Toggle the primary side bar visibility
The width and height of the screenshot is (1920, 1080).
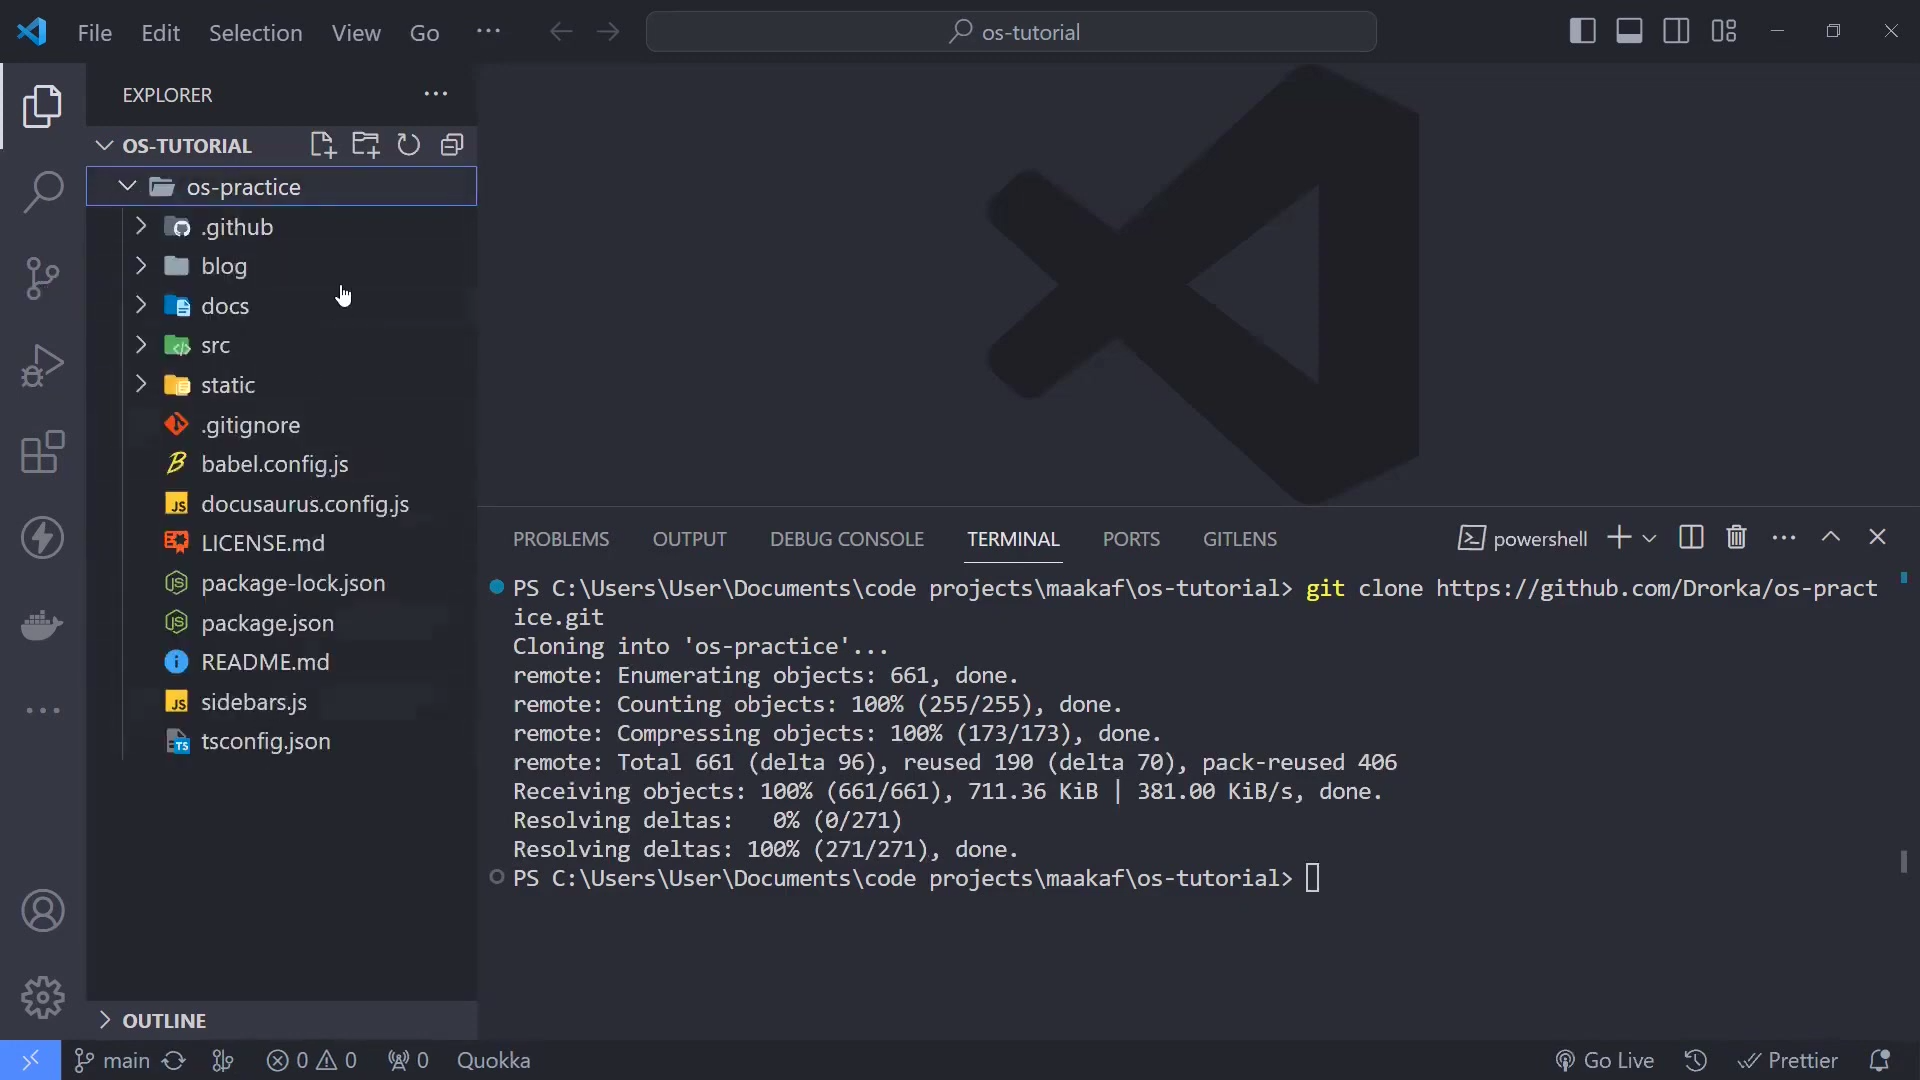pyautogui.click(x=1582, y=31)
